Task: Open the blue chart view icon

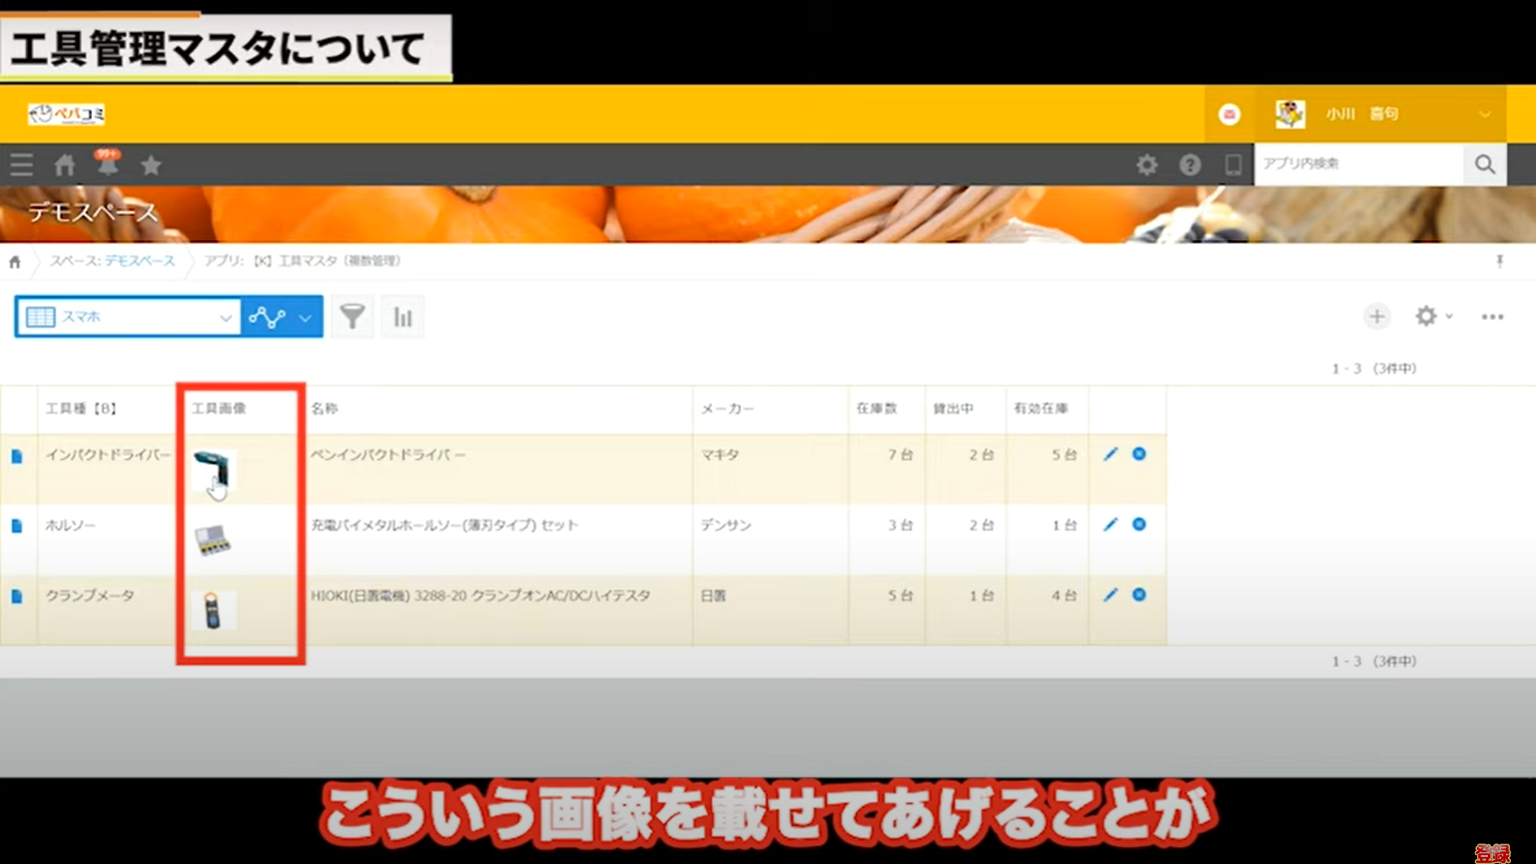Action: (267, 316)
